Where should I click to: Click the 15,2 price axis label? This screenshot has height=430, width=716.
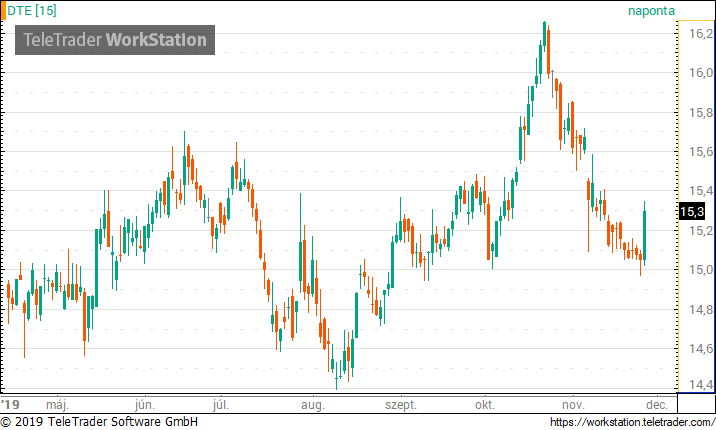pos(700,231)
